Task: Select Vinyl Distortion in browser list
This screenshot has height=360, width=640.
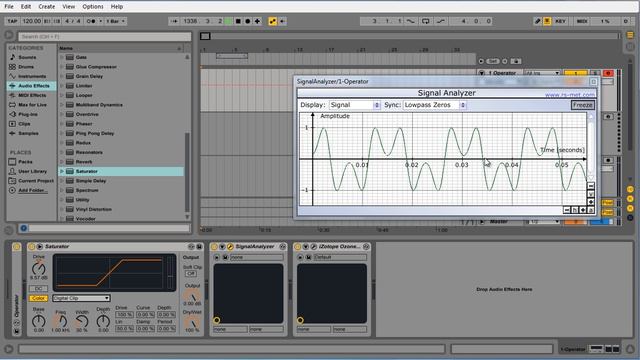Action: [93, 209]
